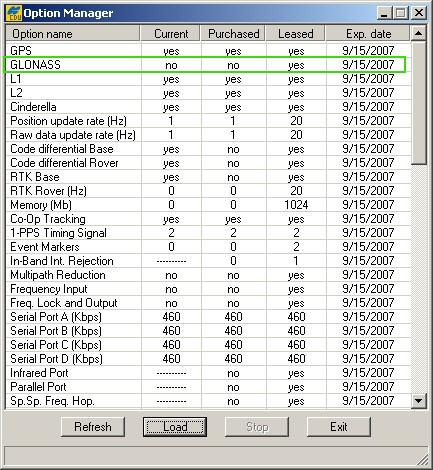The image size is (433, 470).
Task: Click the Load button
Action: click(x=175, y=427)
